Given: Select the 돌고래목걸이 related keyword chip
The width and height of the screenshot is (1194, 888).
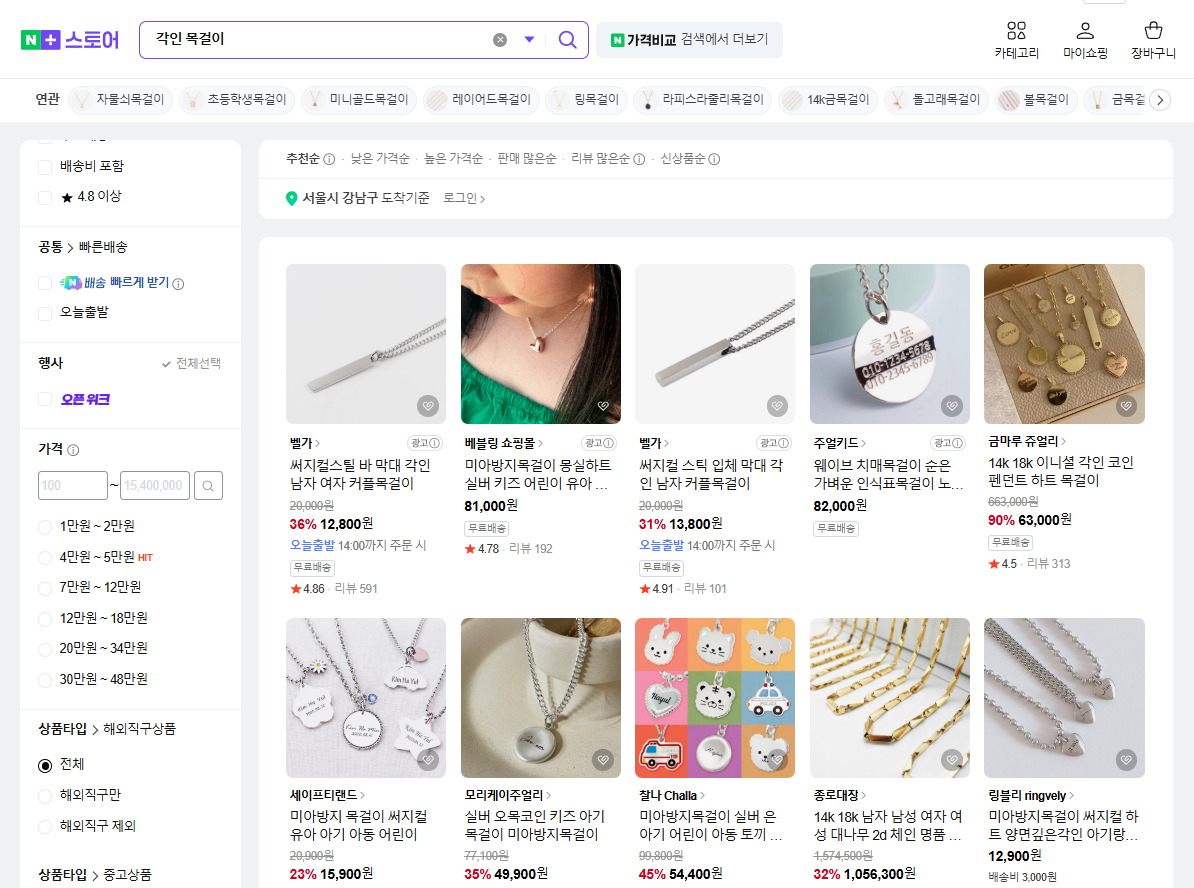Looking at the screenshot, I should (x=937, y=100).
